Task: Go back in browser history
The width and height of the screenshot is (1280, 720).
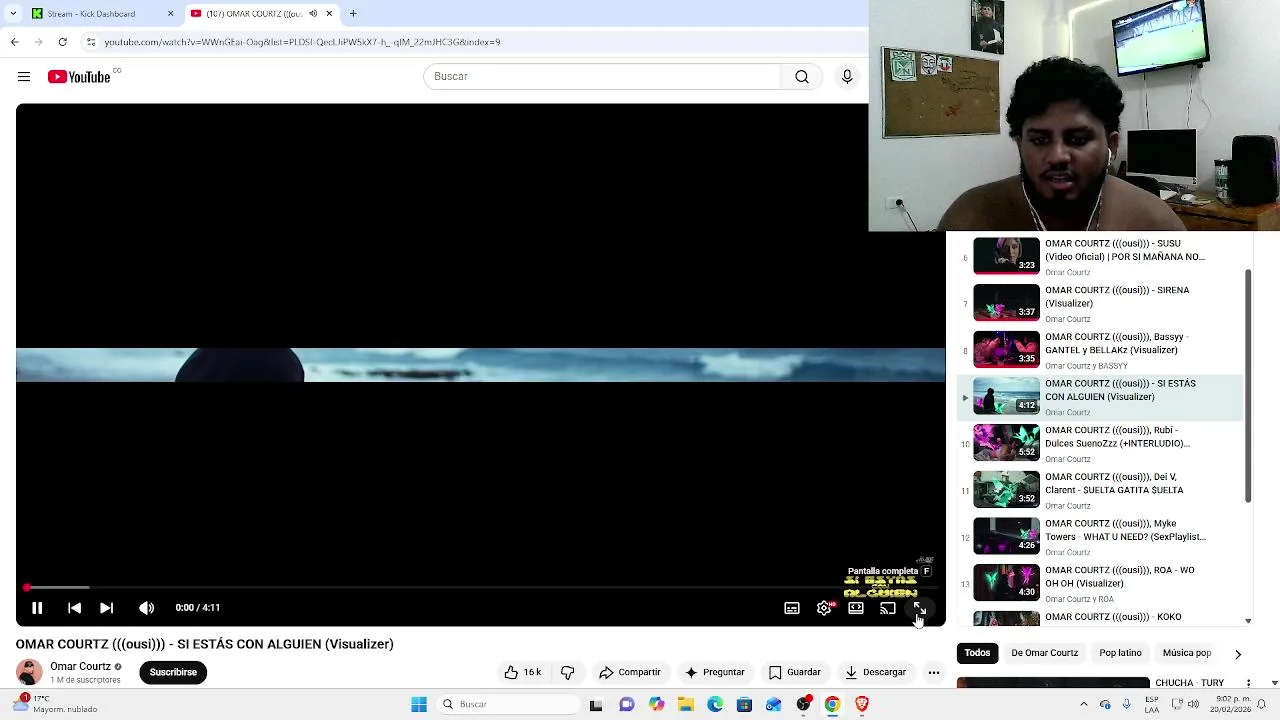Action: pyautogui.click(x=14, y=42)
